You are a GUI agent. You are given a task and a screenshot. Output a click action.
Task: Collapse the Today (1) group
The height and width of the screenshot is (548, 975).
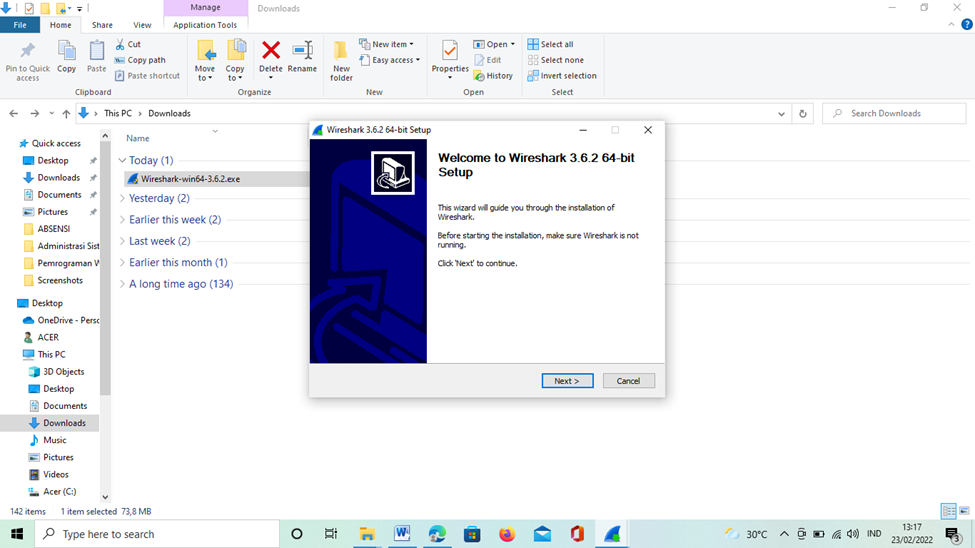(122, 160)
